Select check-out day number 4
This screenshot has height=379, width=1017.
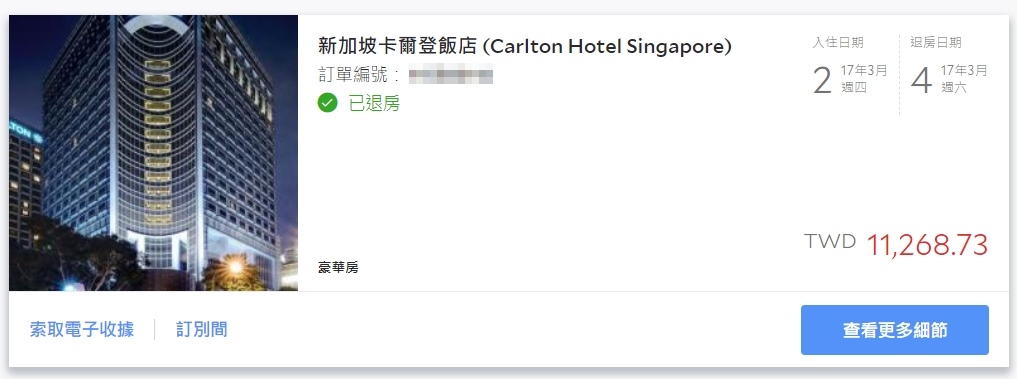click(x=921, y=81)
